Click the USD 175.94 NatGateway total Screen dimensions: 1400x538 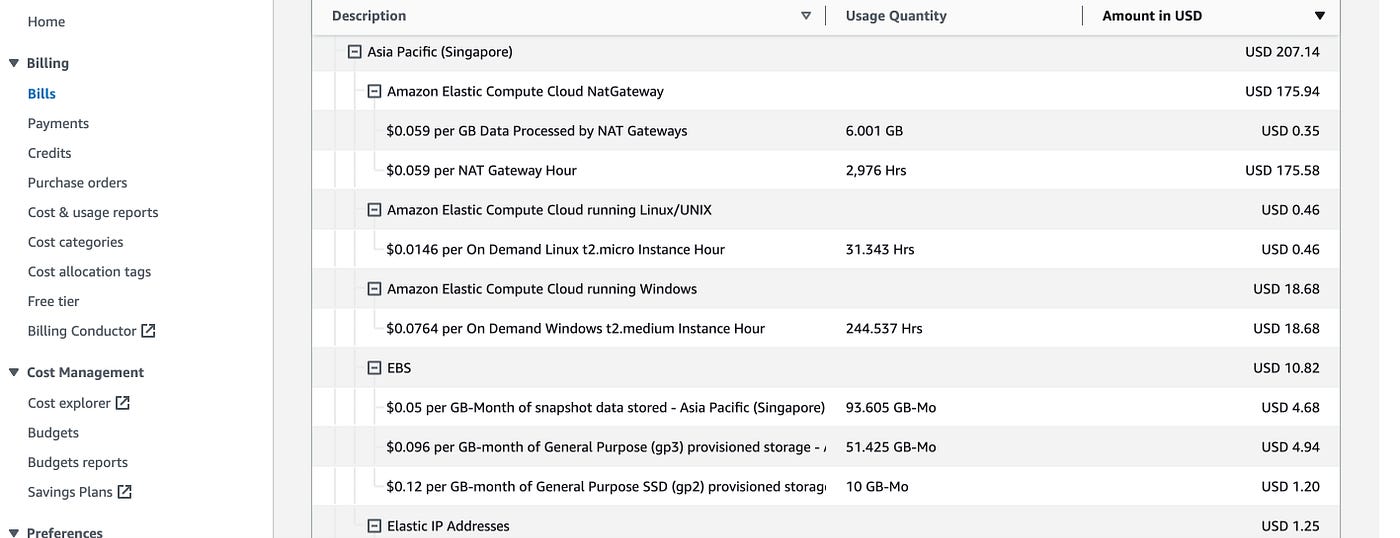pyautogui.click(x=1282, y=91)
